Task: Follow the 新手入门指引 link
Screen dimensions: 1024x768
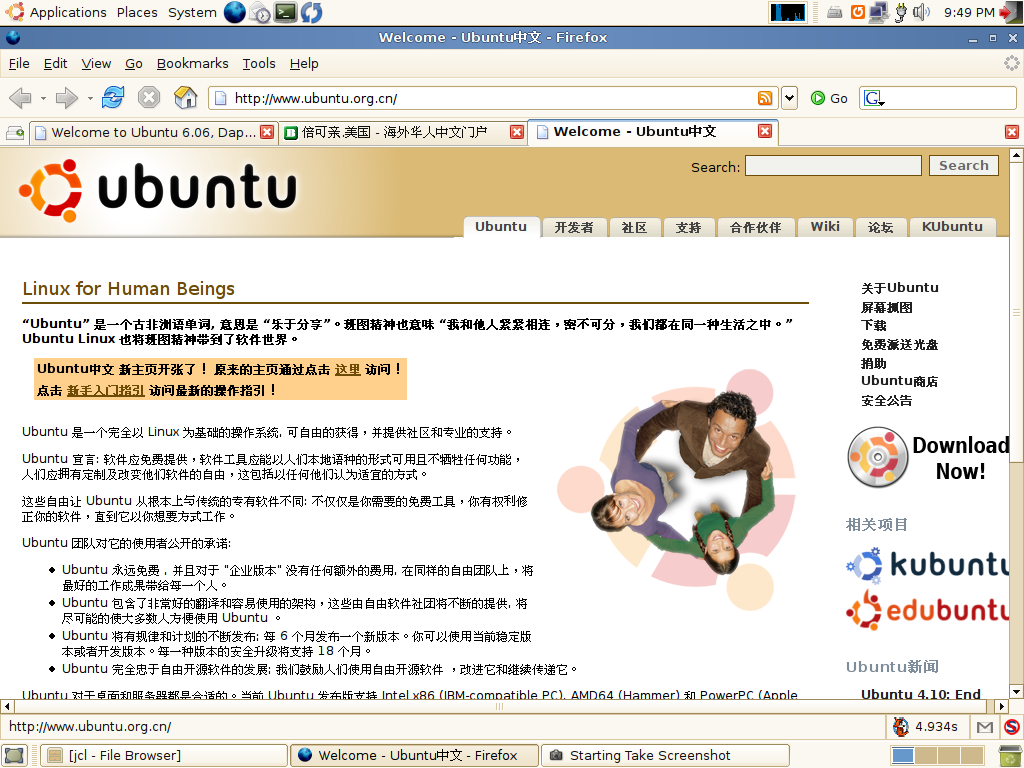Action: (x=105, y=391)
